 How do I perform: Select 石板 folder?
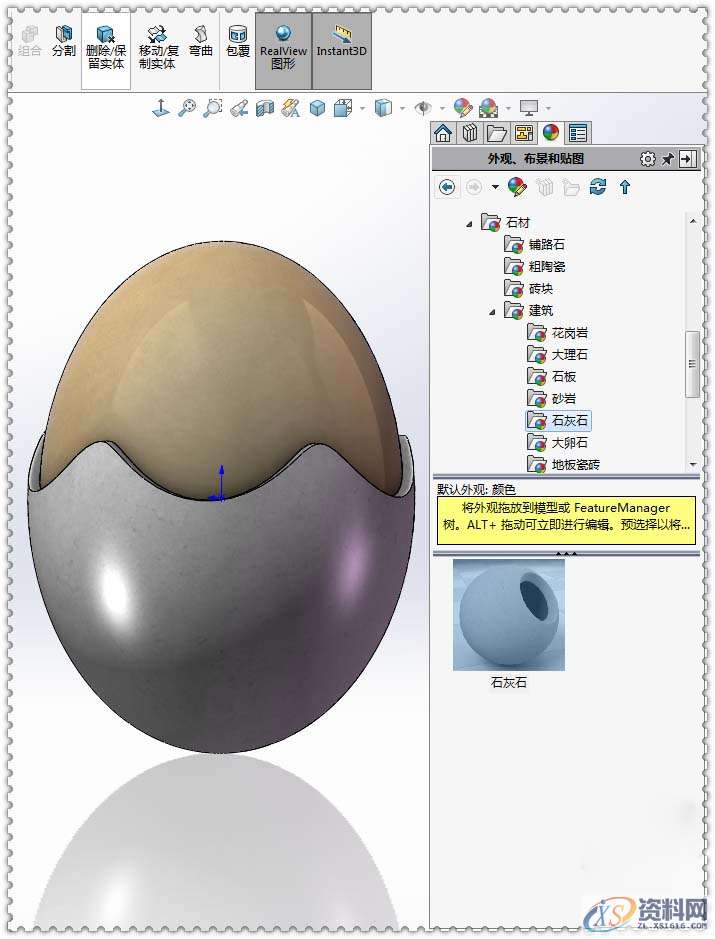552,377
